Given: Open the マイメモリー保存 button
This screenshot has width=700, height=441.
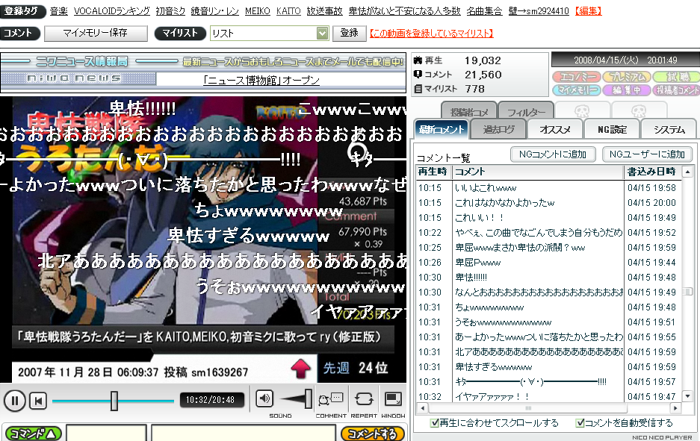Looking at the screenshot, I should coord(96,33).
